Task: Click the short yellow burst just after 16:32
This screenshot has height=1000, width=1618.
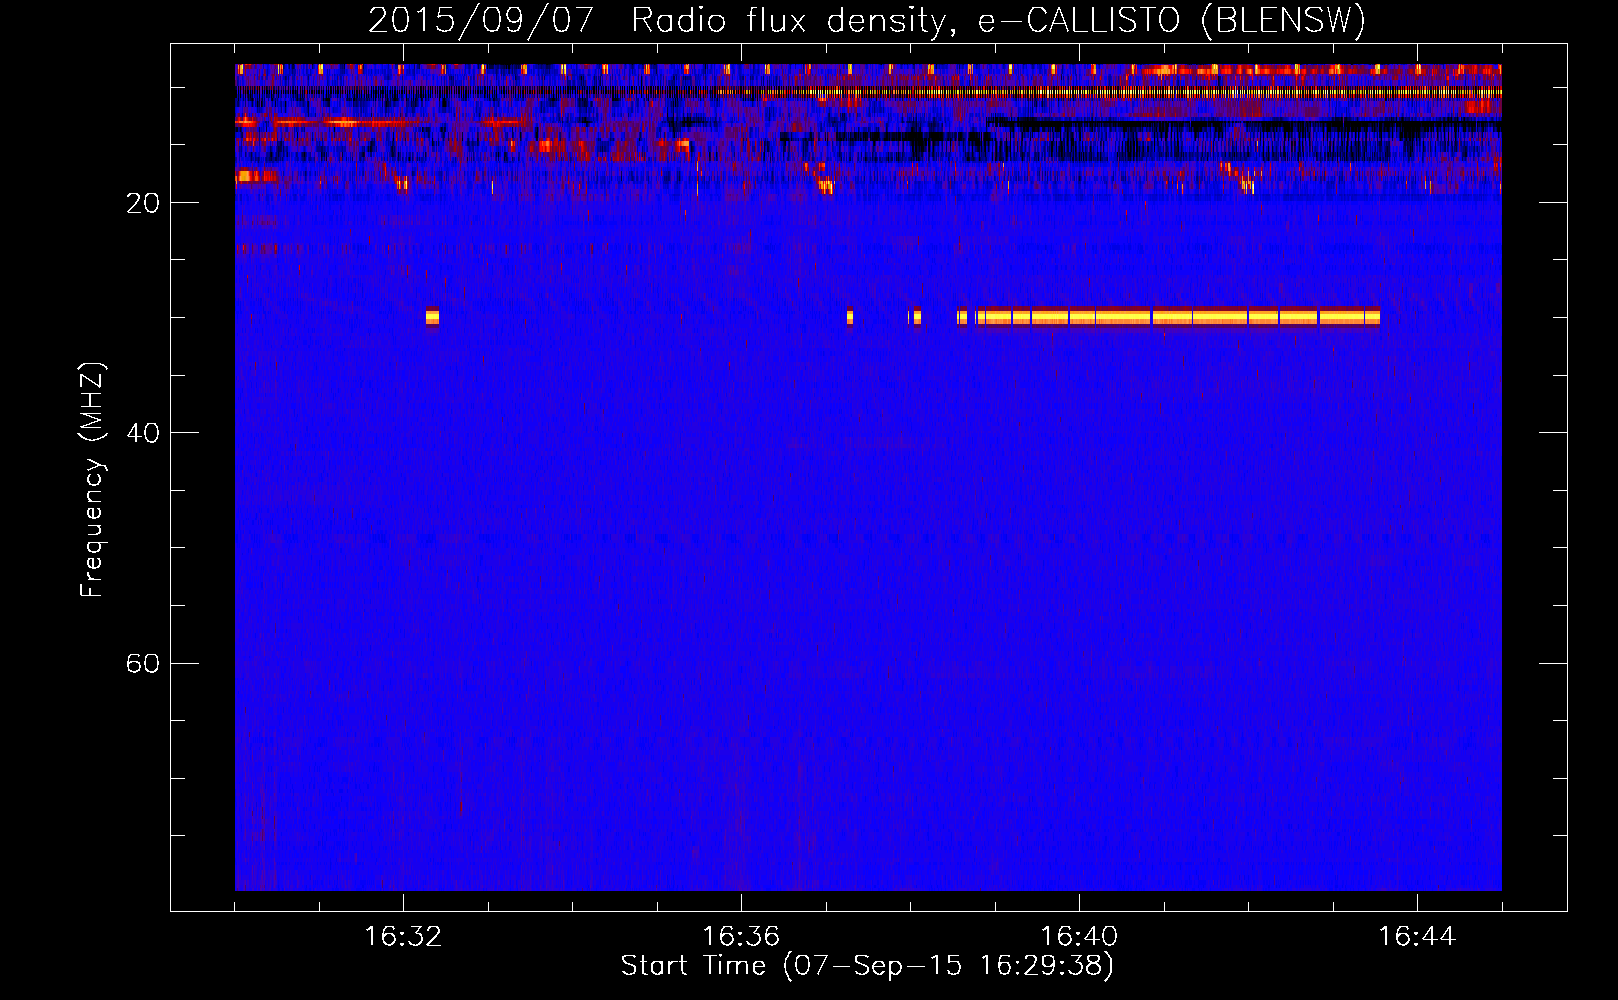Action: pos(432,317)
